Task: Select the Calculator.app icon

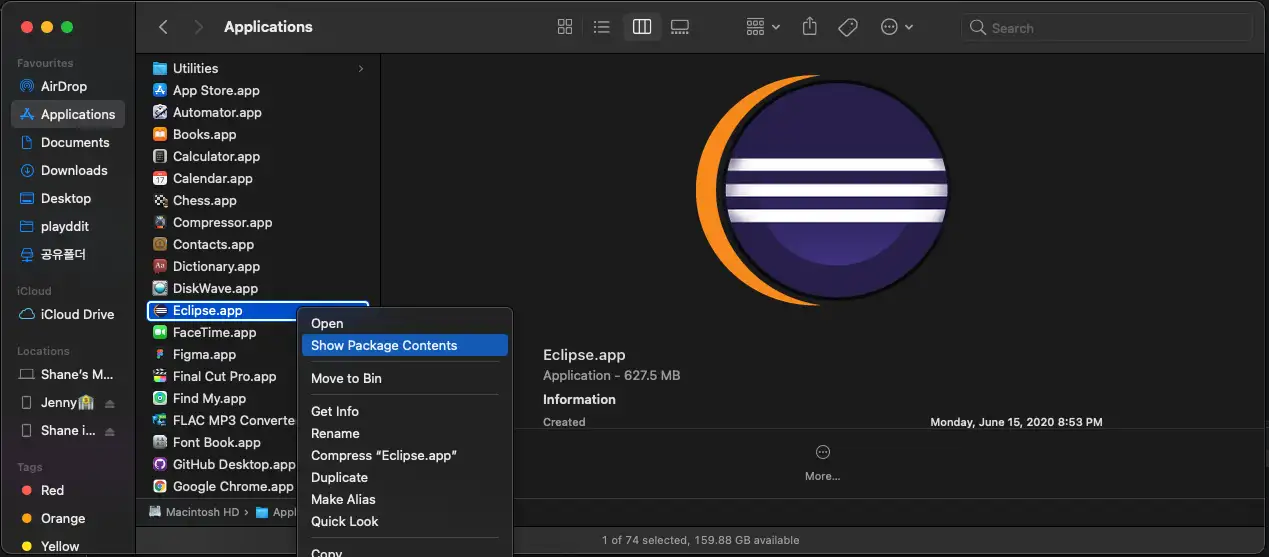Action: tap(160, 156)
